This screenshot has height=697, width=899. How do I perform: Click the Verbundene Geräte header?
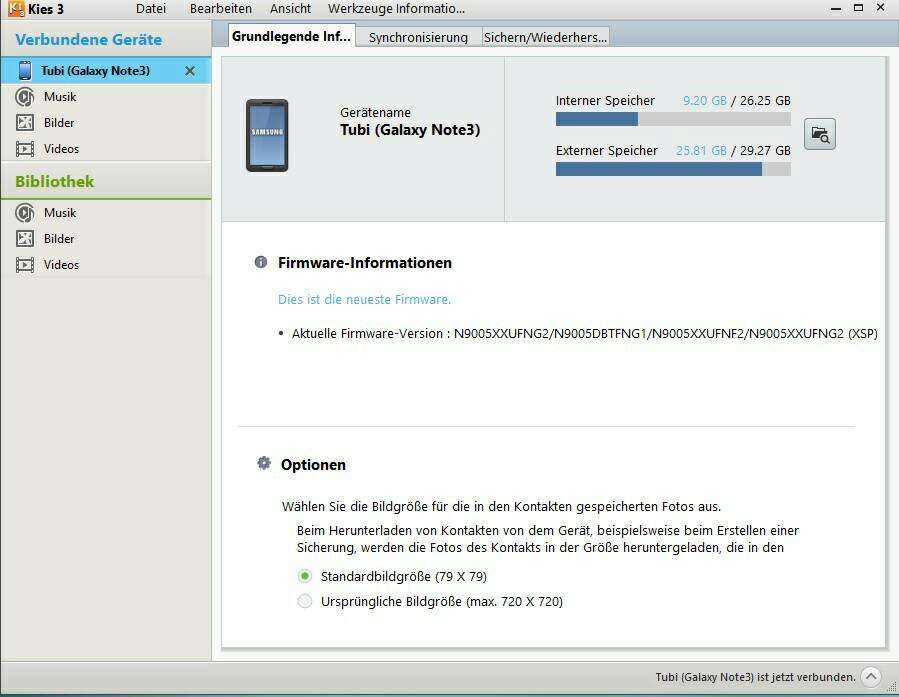tap(88, 40)
